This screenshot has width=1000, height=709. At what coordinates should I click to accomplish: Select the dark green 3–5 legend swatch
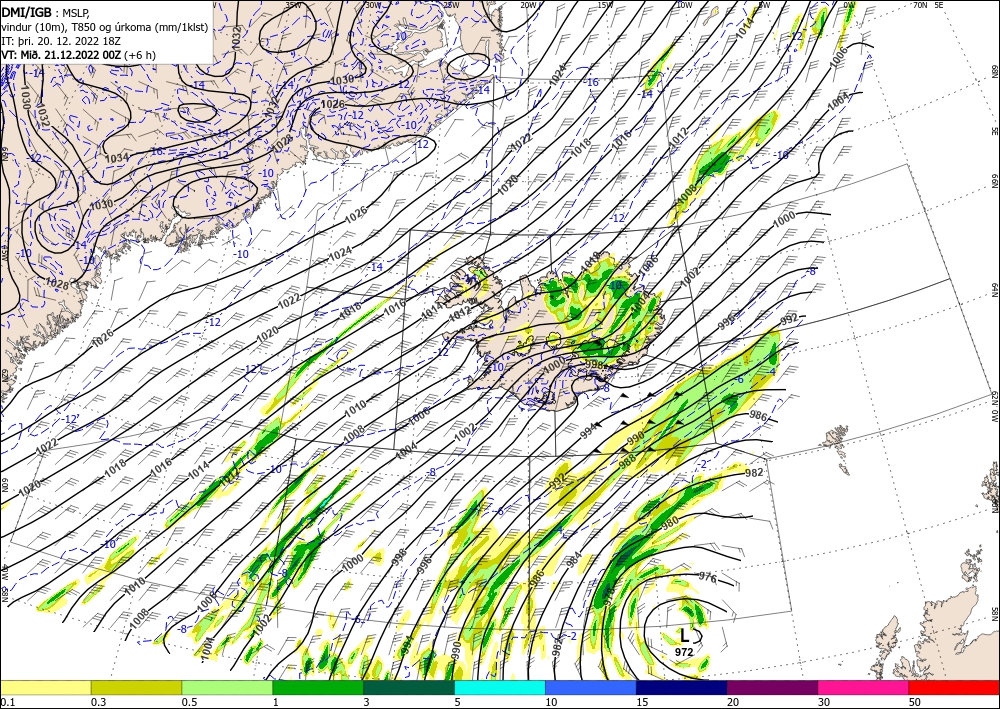coord(409,687)
